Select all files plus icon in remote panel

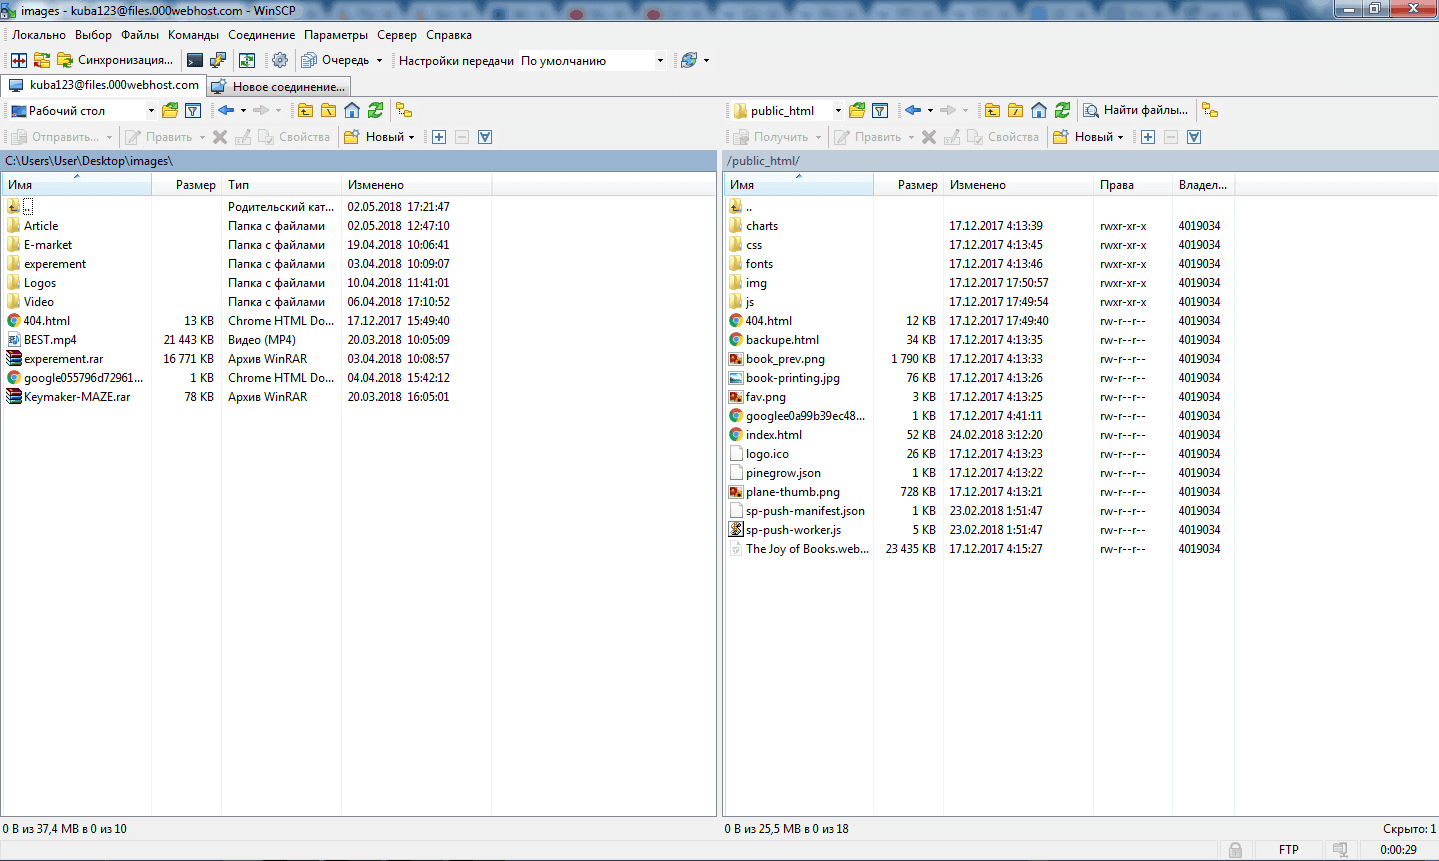point(1148,137)
